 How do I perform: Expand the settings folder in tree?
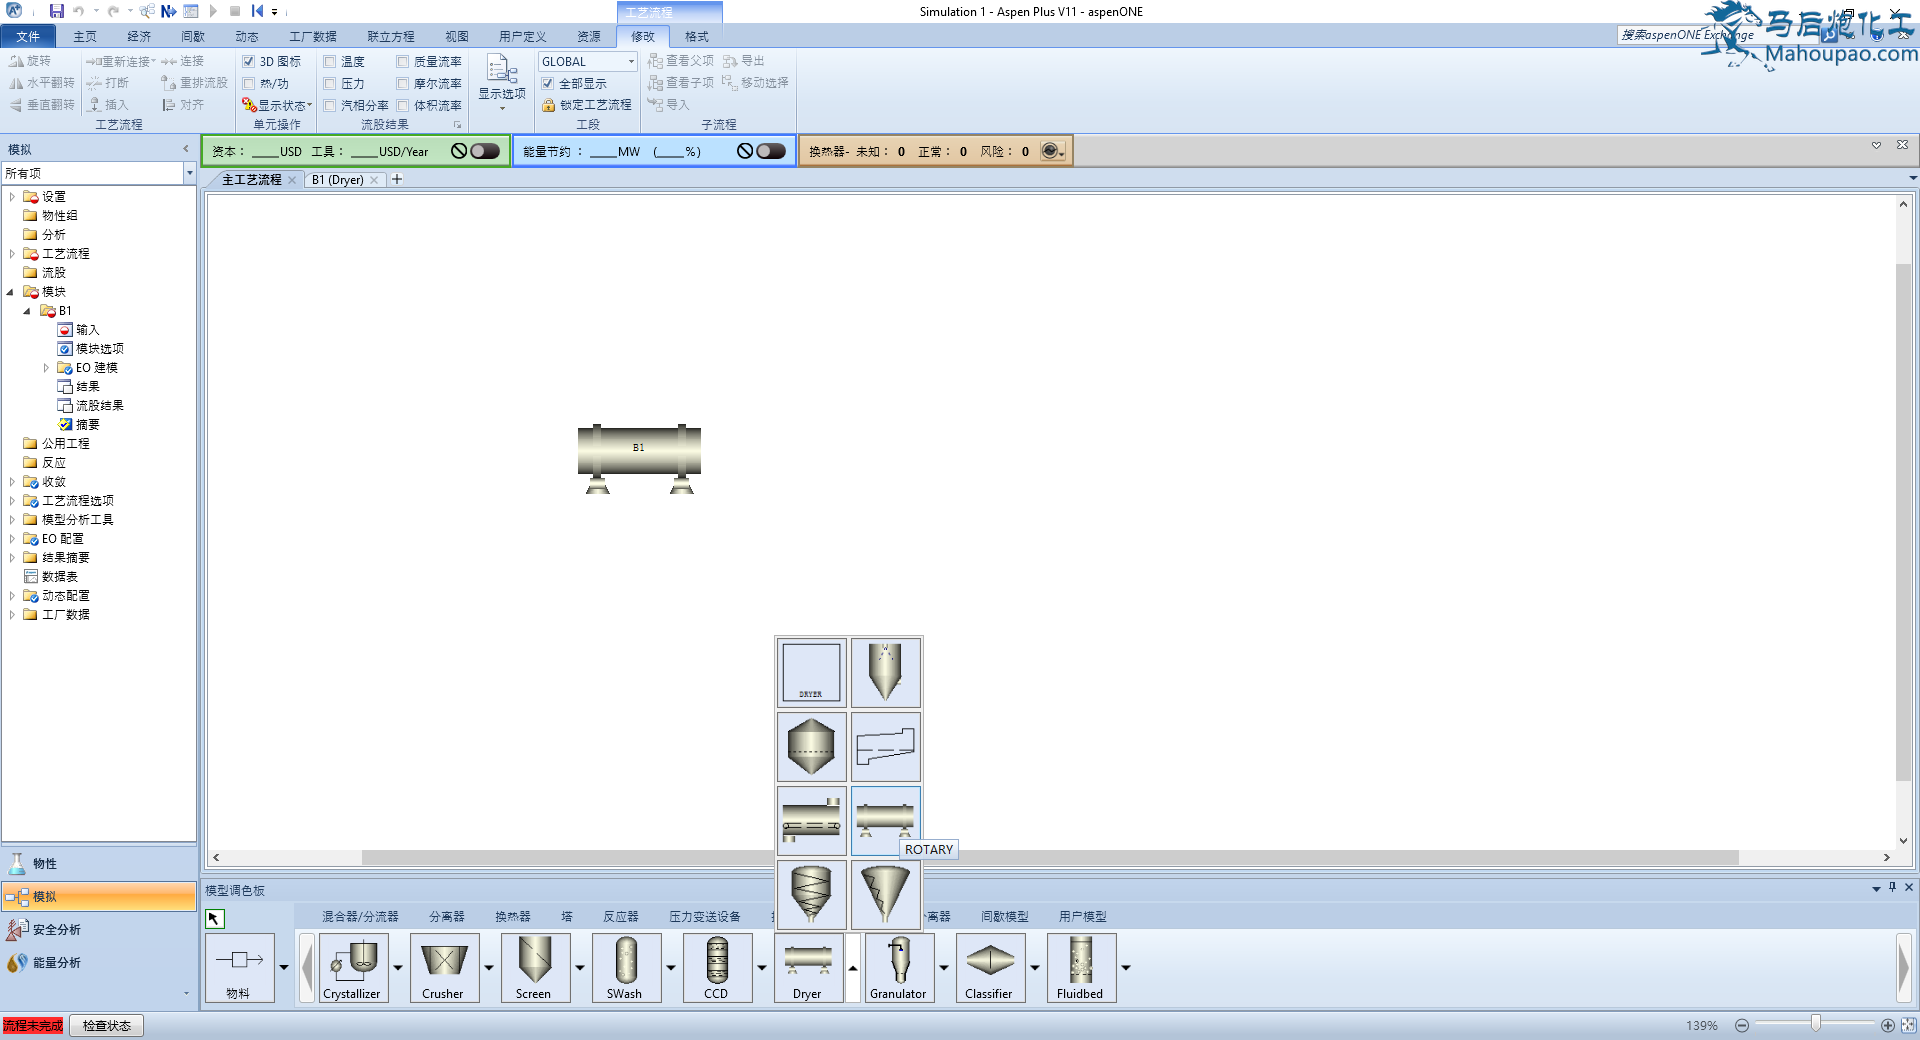click(x=11, y=197)
